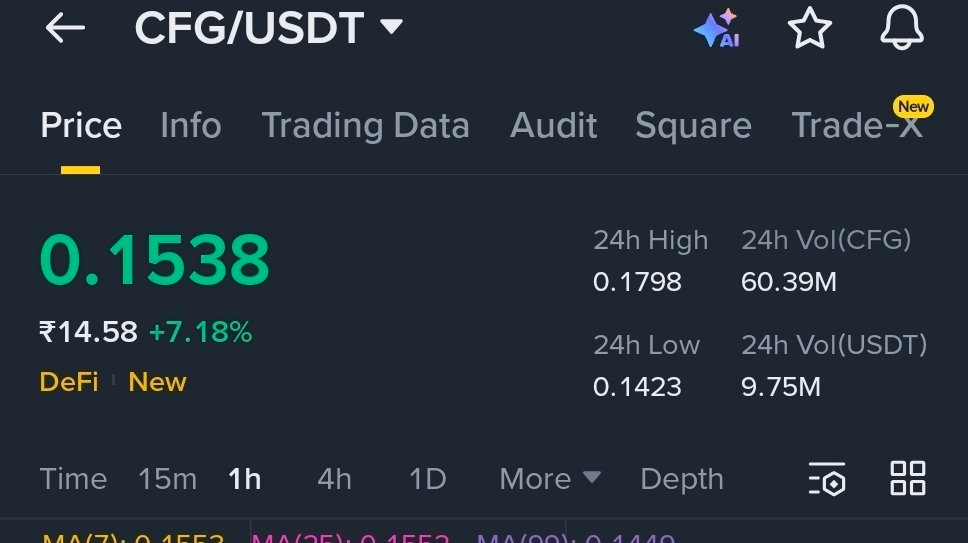Open chart indicator settings icon

click(827, 478)
